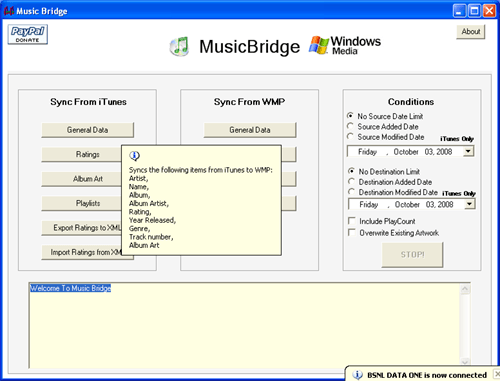Open the source date picker dropdown arrow
This screenshot has width=500, height=381.
coord(468,151)
